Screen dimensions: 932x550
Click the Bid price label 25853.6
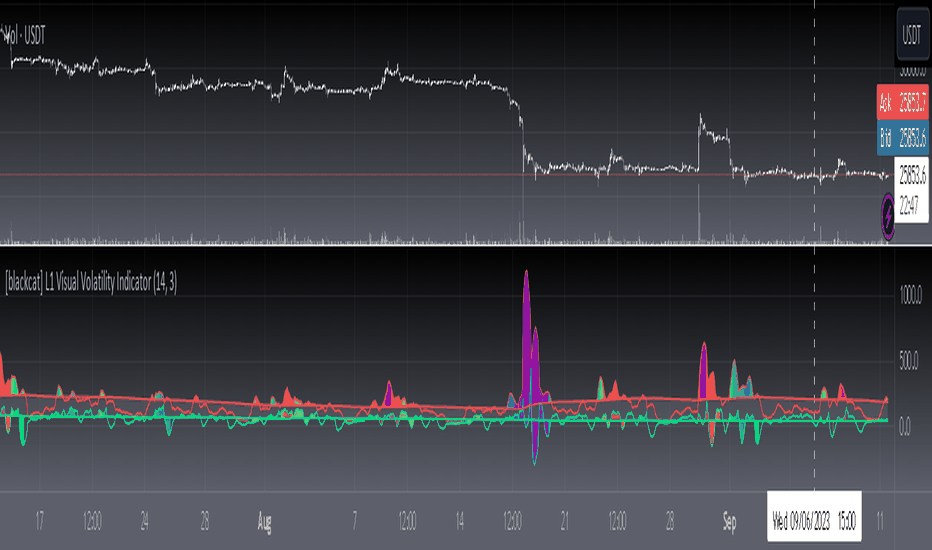903,138
